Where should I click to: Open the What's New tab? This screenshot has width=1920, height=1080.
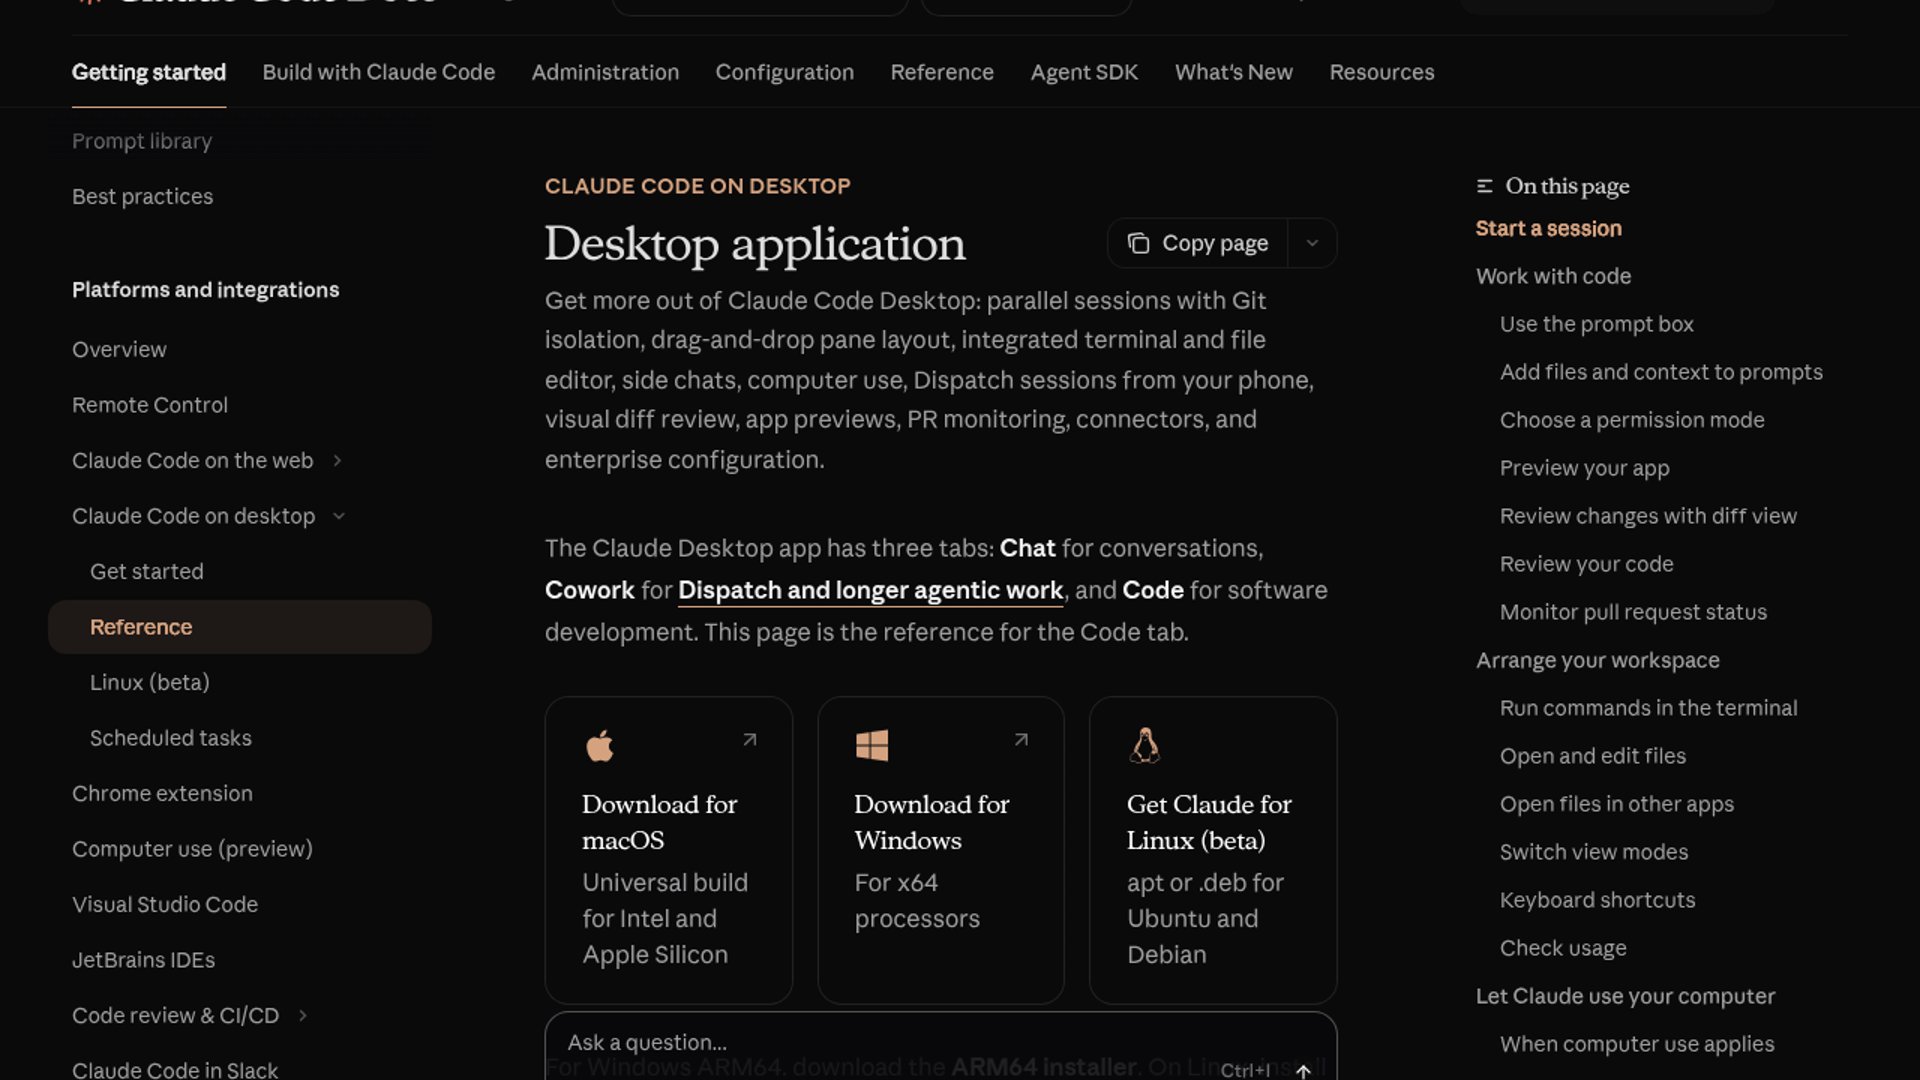(x=1234, y=72)
